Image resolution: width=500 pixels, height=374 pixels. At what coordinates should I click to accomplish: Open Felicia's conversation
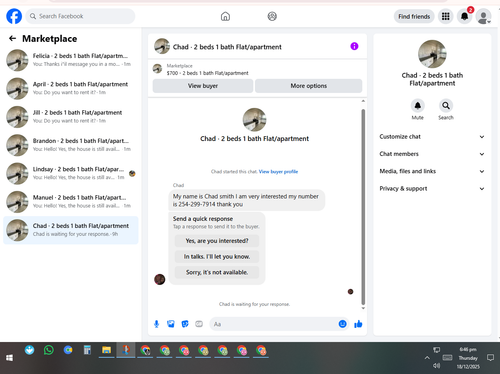[x=71, y=60]
